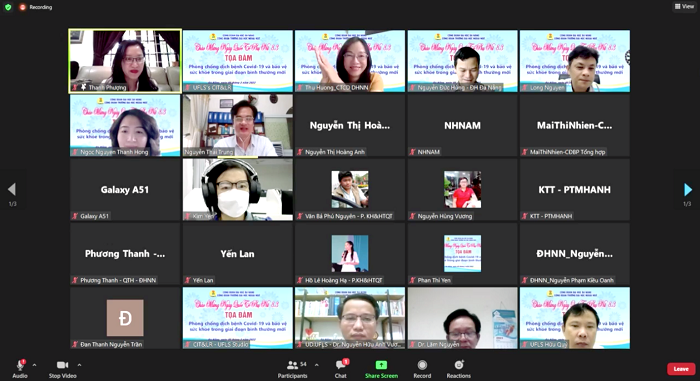This screenshot has height=381, width=700.
Task: Go to next gallery page with the right arrow
Action: [x=688, y=189]
